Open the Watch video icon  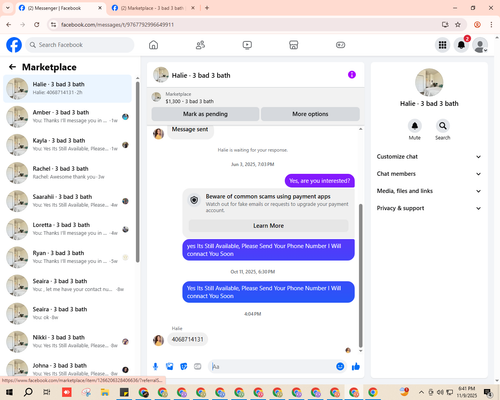coord(247,45)
